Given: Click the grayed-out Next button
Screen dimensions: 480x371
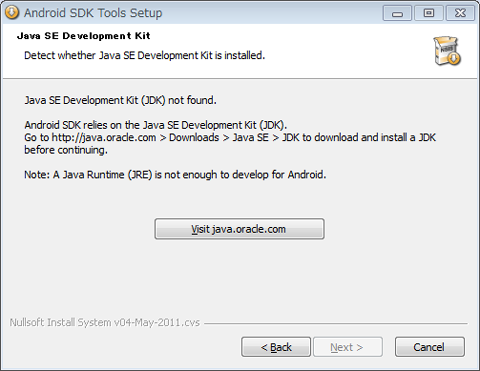Looking at the screenshot, I should click(x=348, y=347).
